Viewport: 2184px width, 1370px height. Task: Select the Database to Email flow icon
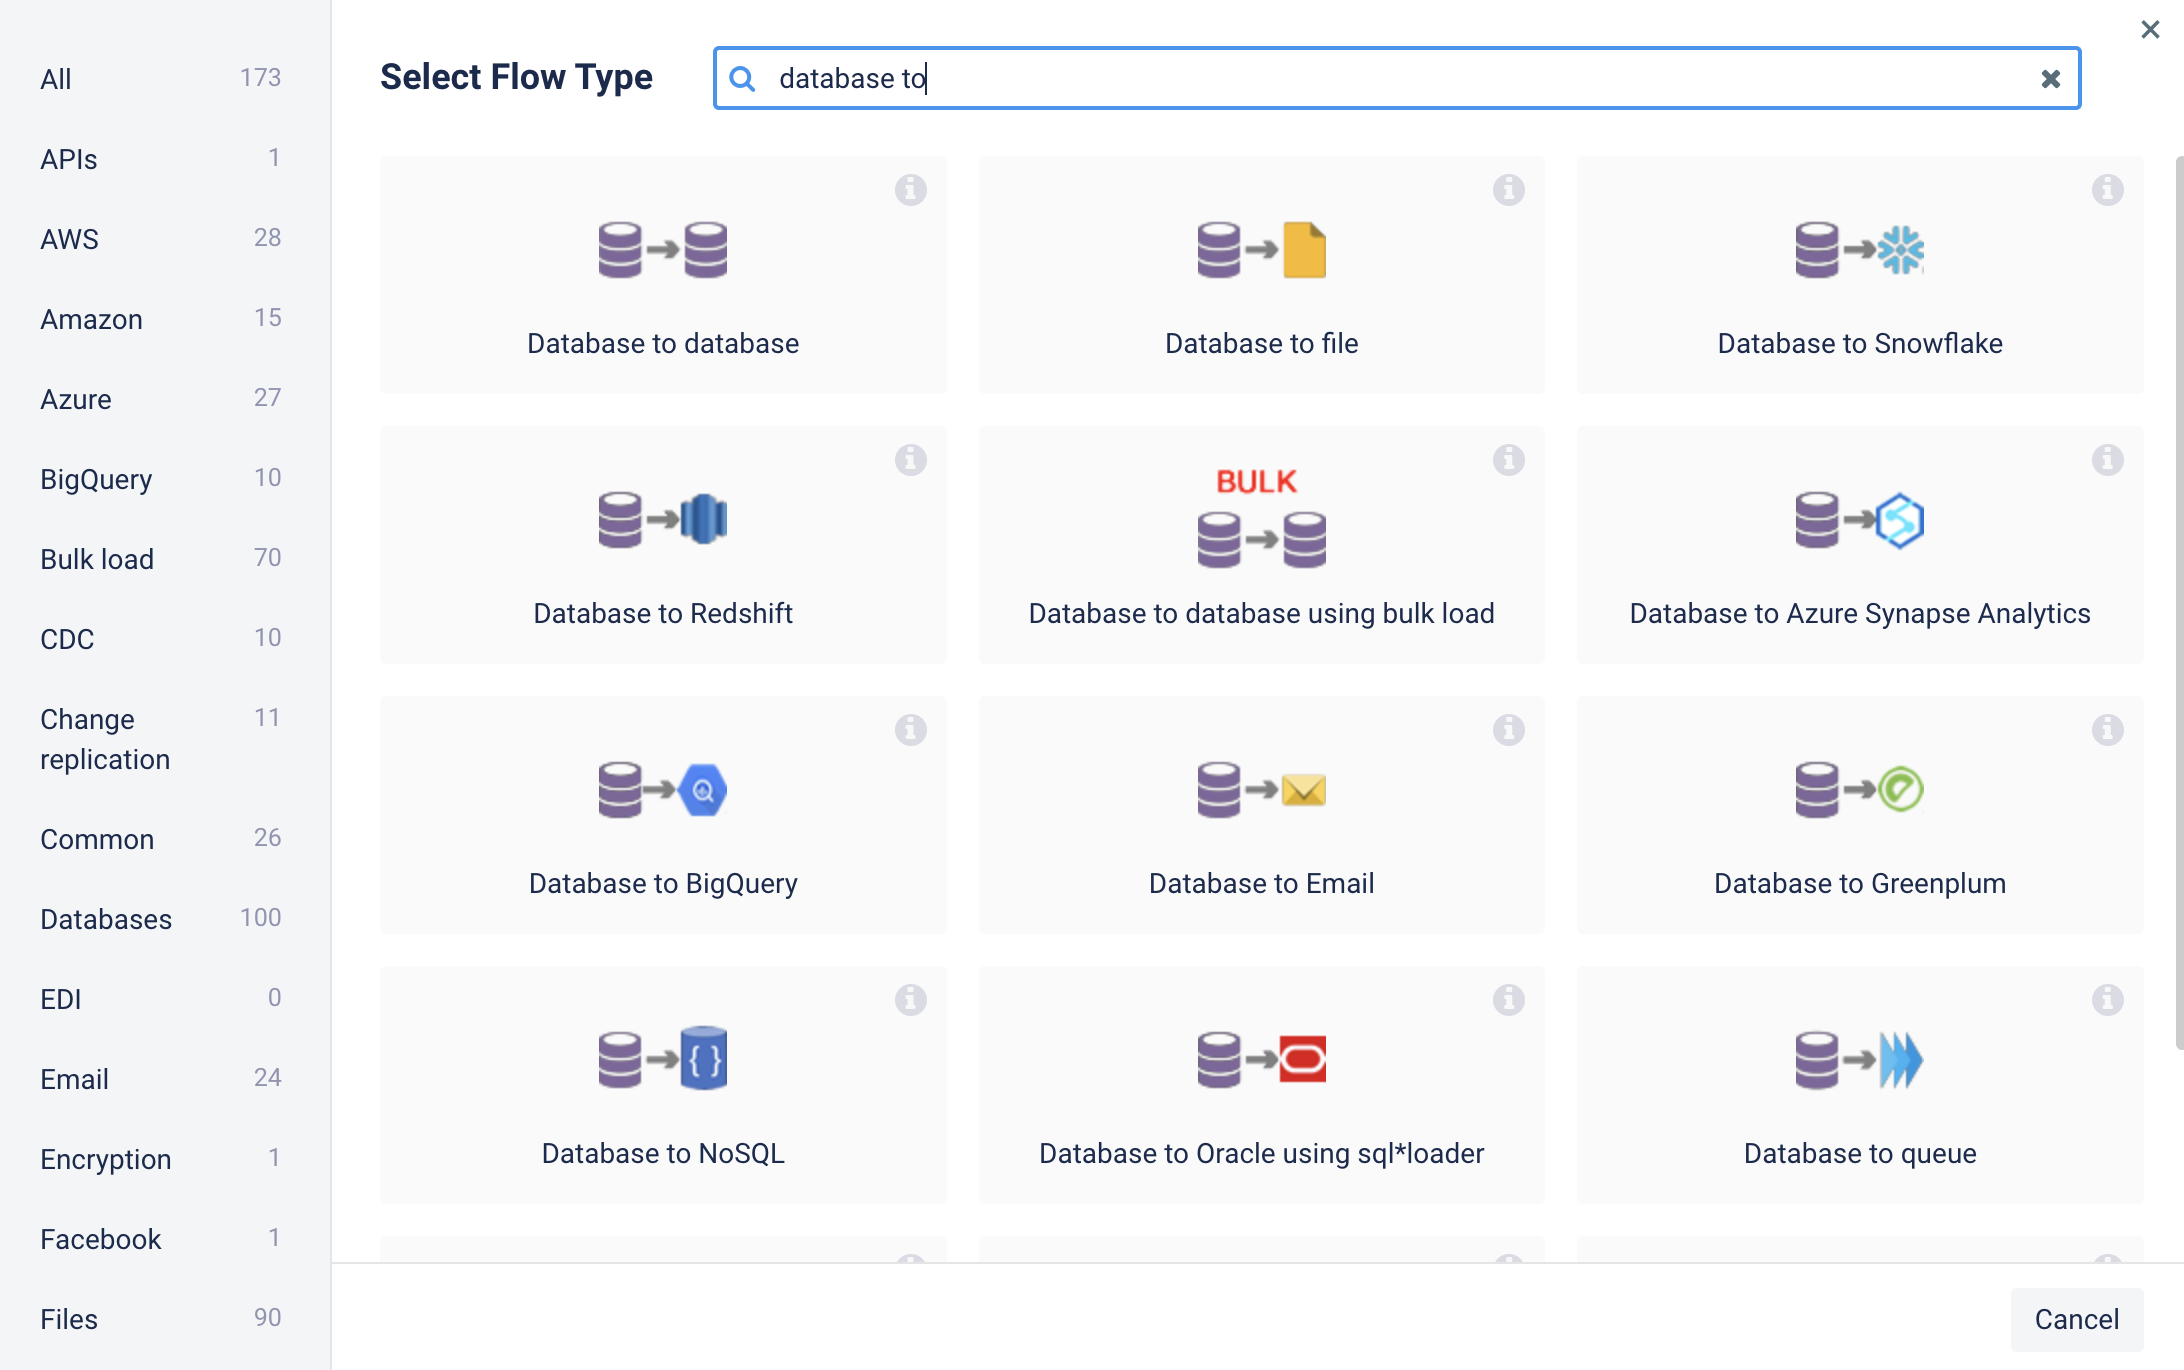(1261, 790)
